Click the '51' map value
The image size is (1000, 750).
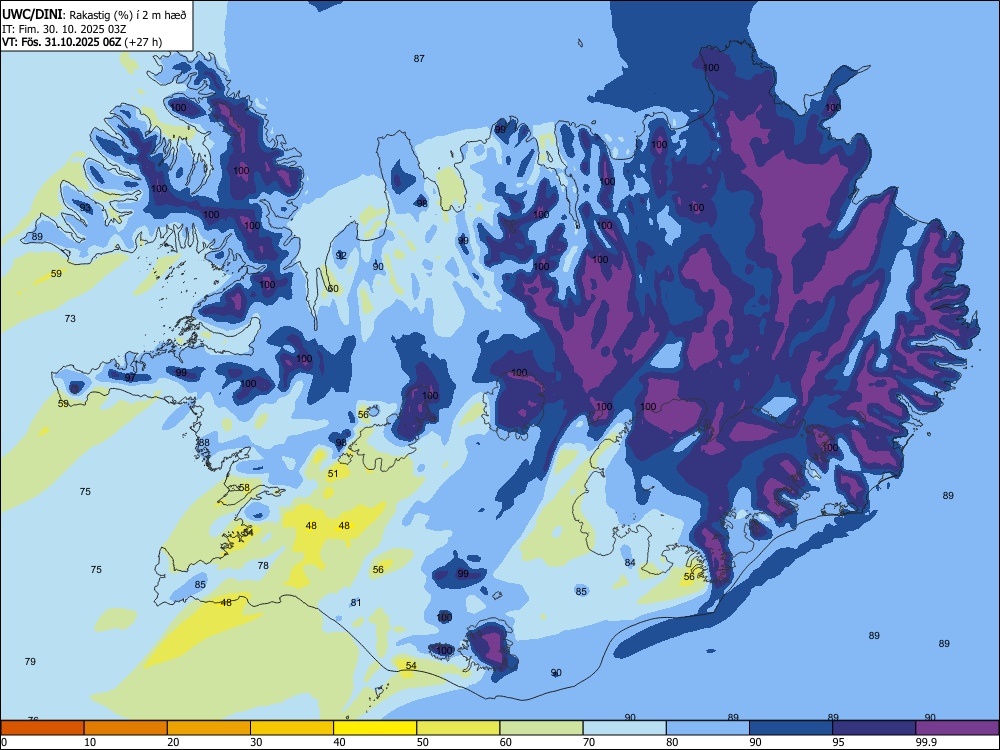pos(333,473)
